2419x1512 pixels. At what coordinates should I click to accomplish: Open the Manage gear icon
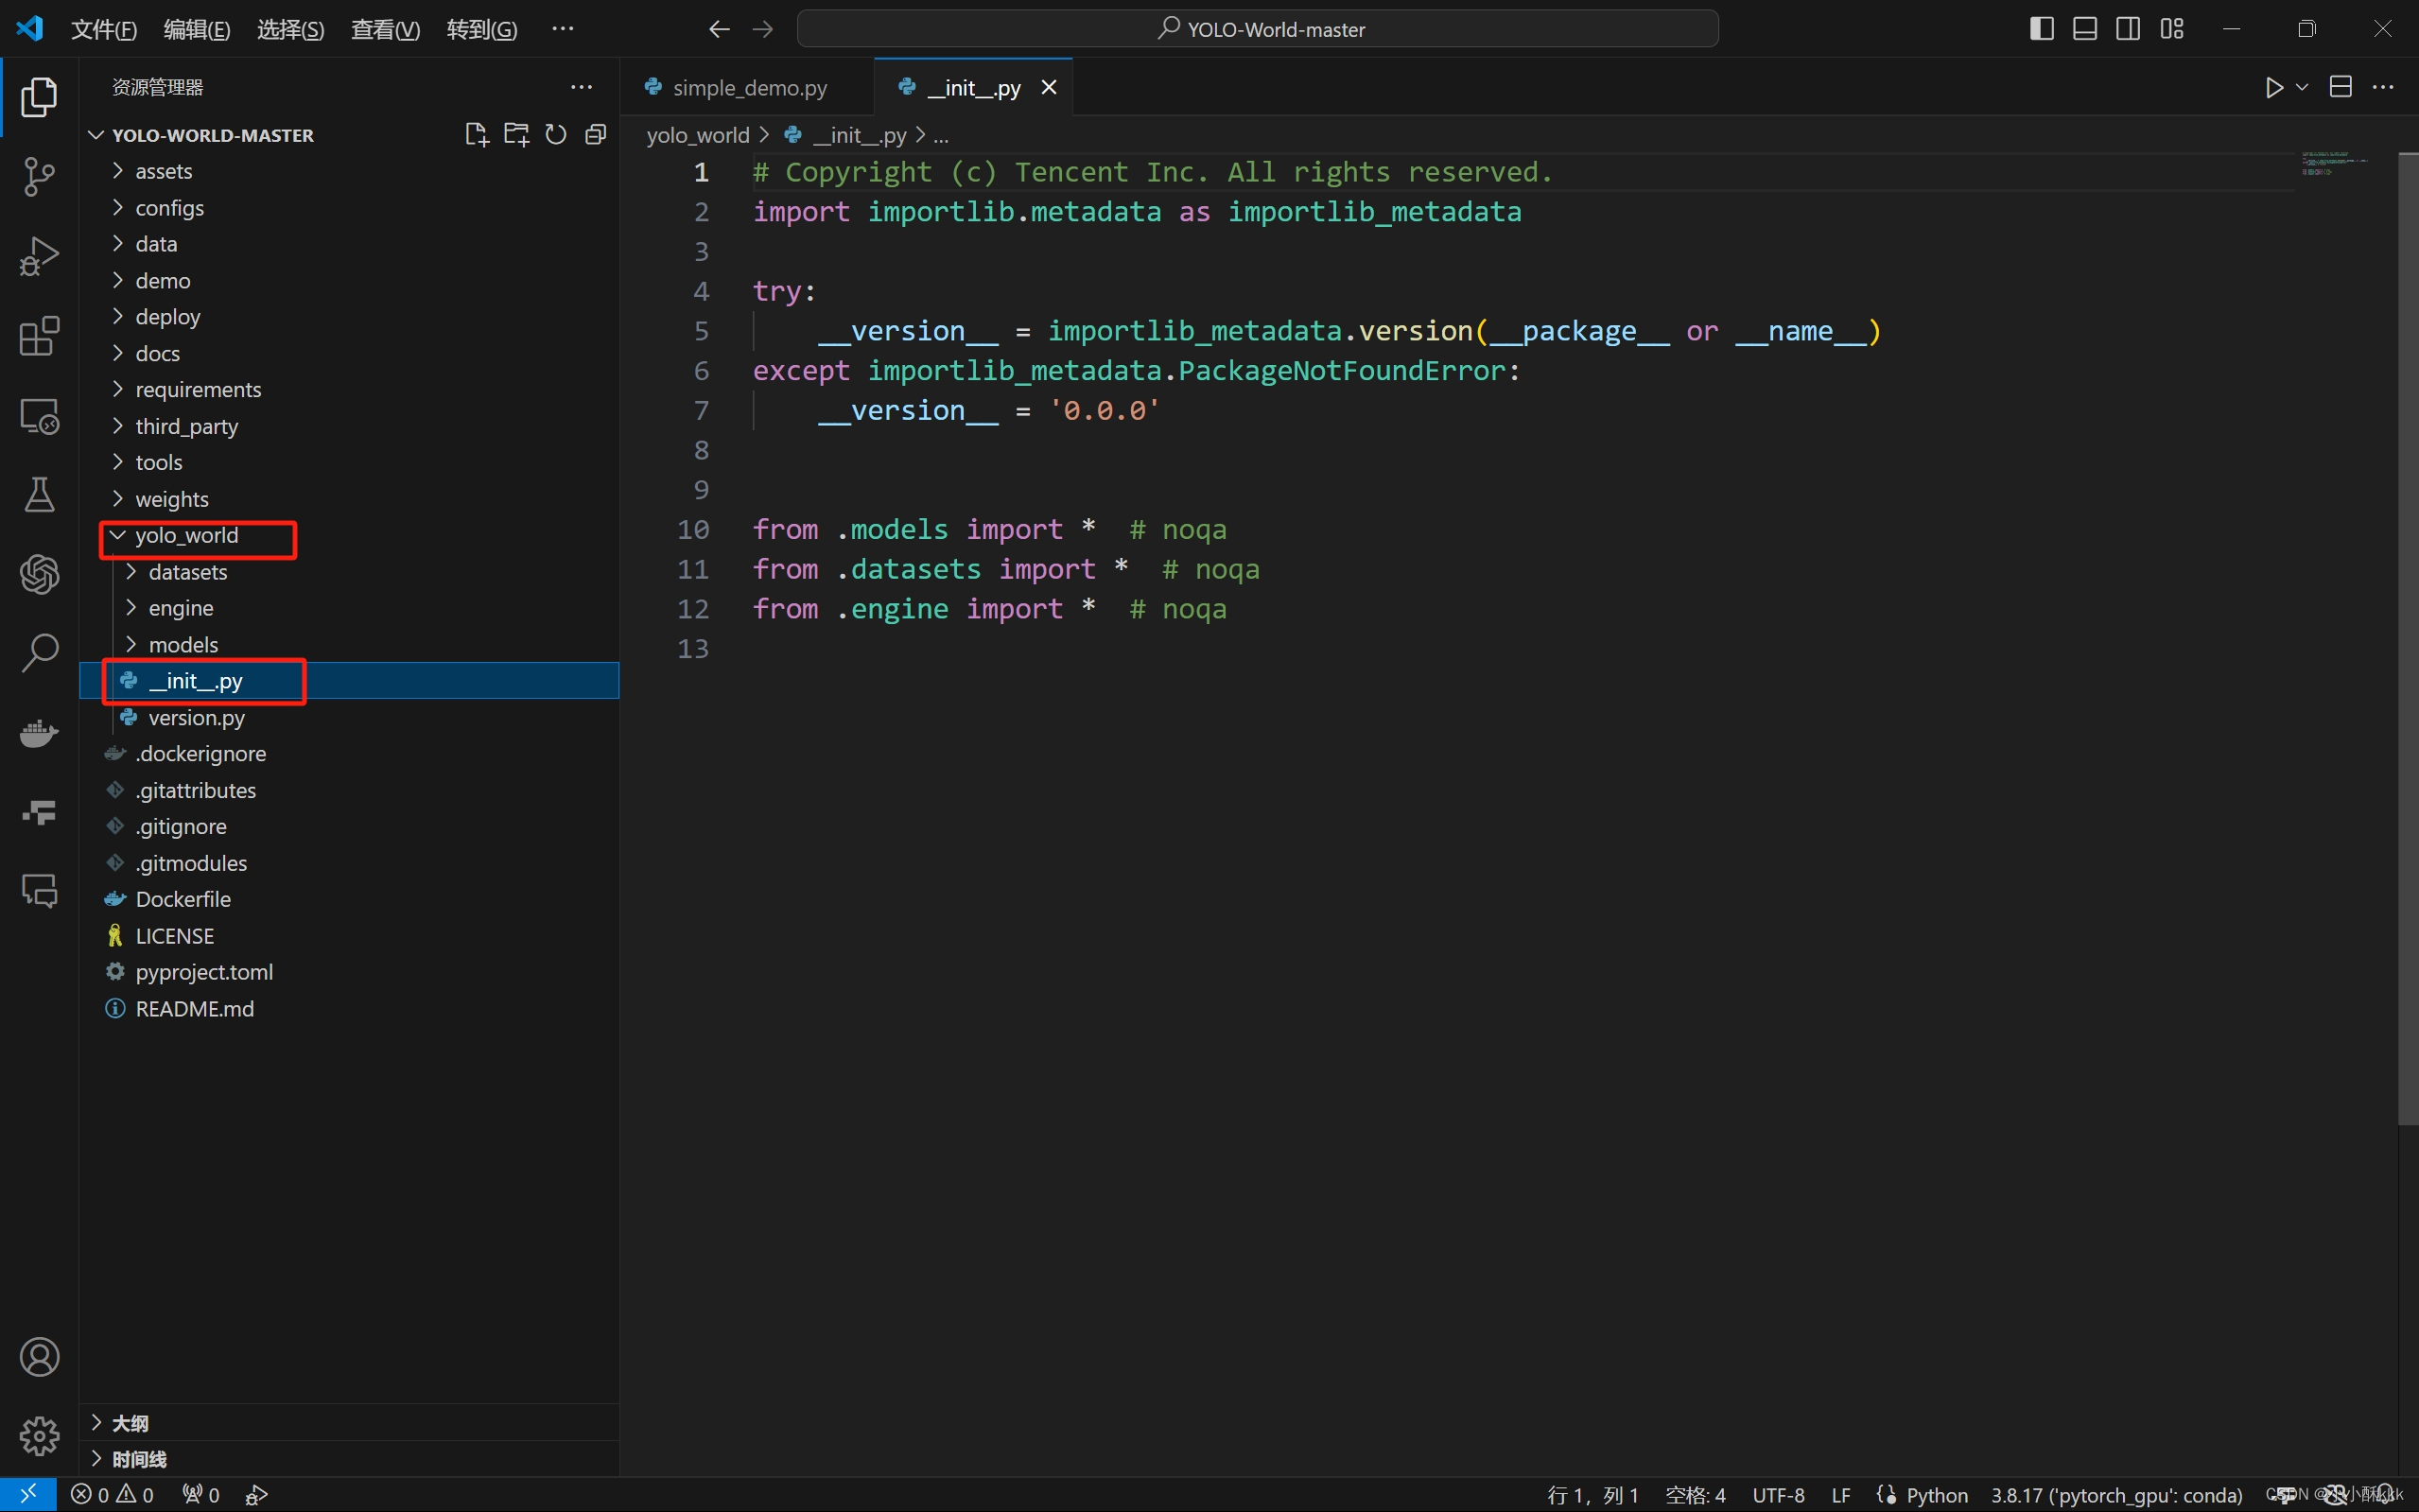[x=39, y=1436]
